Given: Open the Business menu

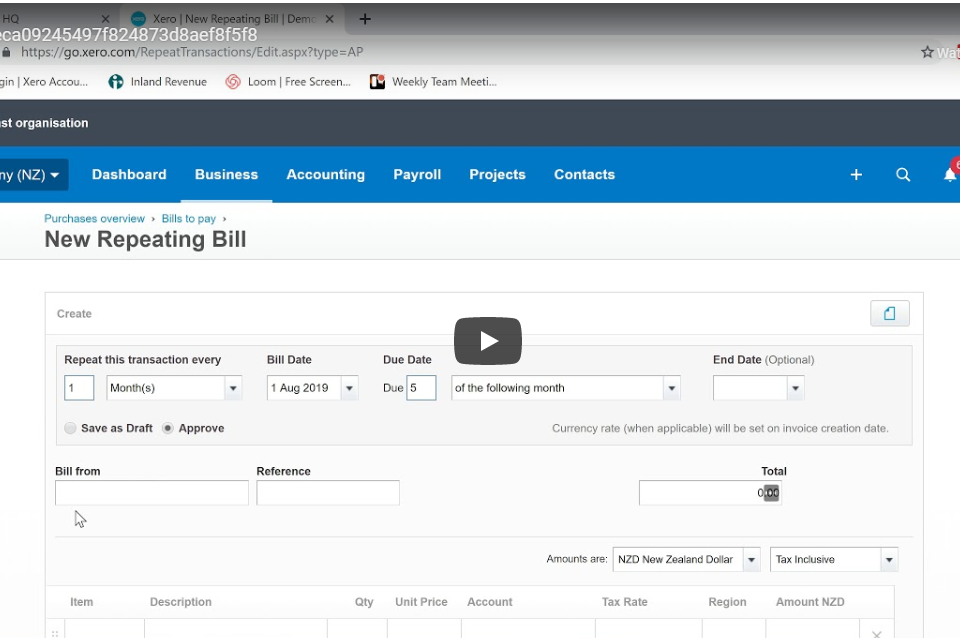Looking at the screenshot, I should (x=226, y=174).
